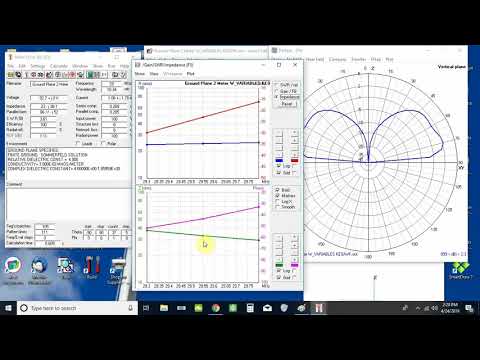Click the taskbar clock

point(450,308)
